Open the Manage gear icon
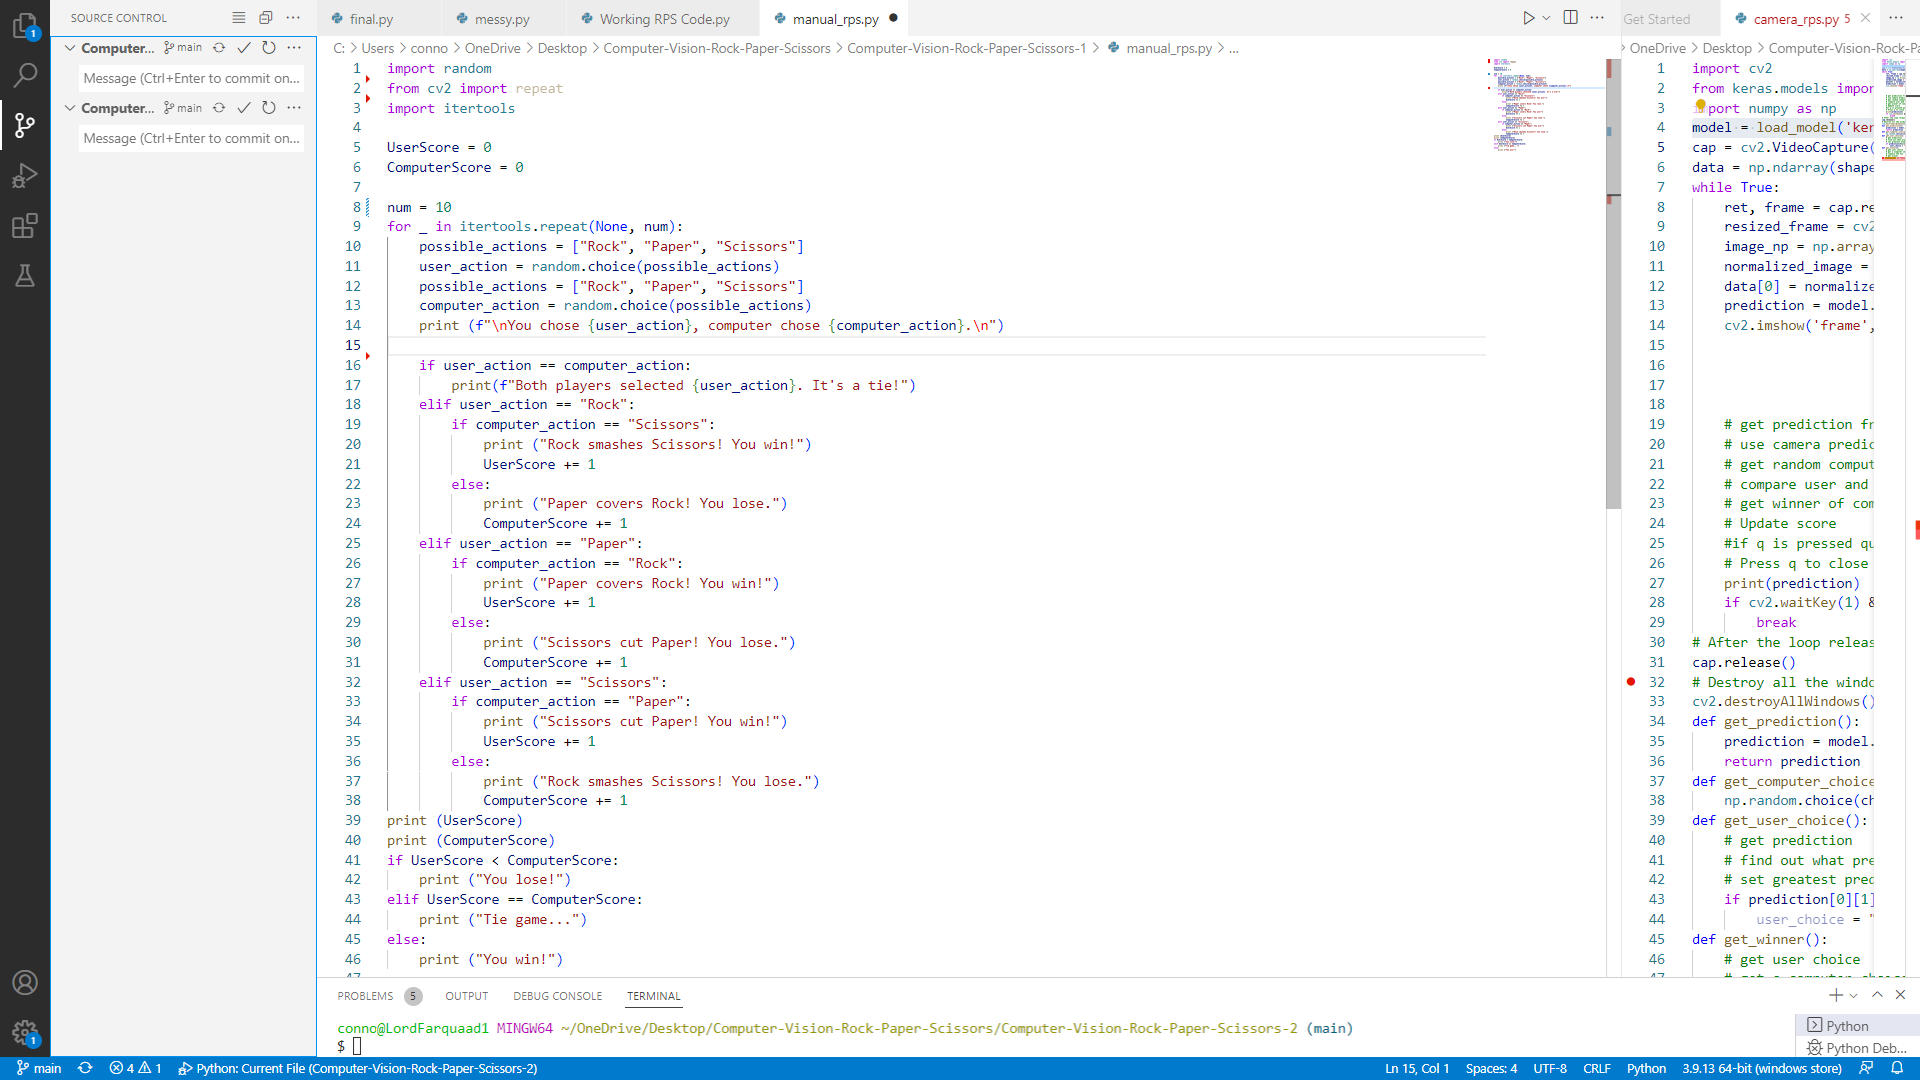 point(25,1032)
